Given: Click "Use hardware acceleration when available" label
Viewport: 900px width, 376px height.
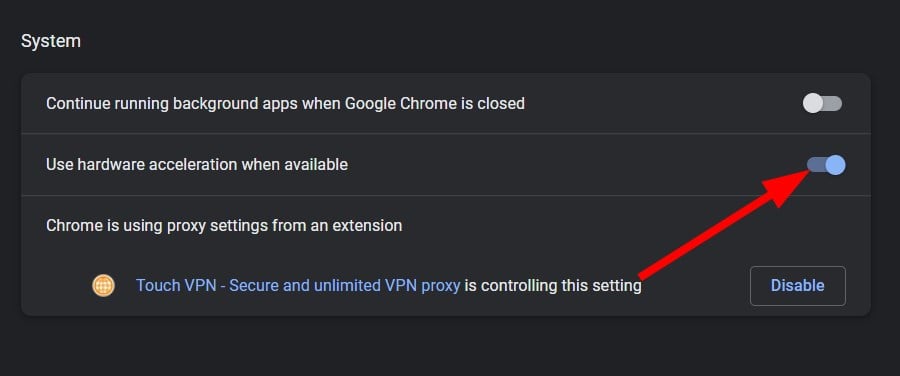Looking at the screenshot, I should point(197,165).
